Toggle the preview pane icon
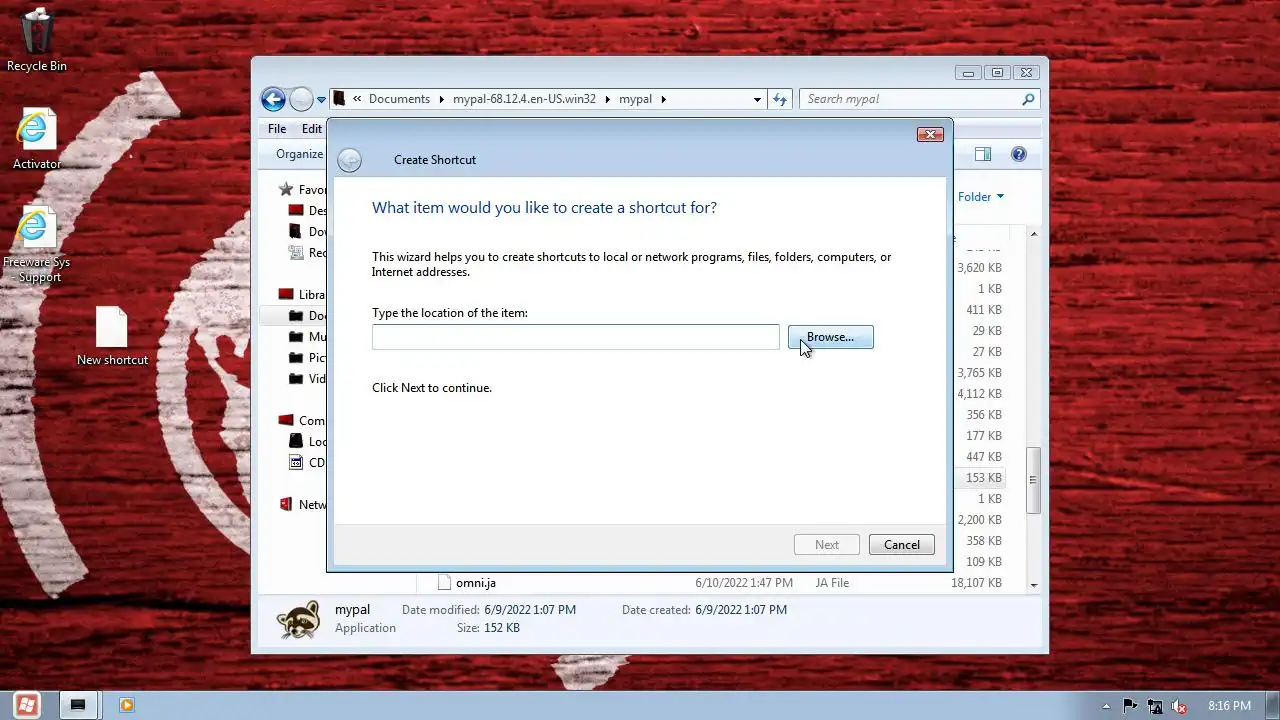1280x720 pixels. pyautogui.click(x=983, y=154)
